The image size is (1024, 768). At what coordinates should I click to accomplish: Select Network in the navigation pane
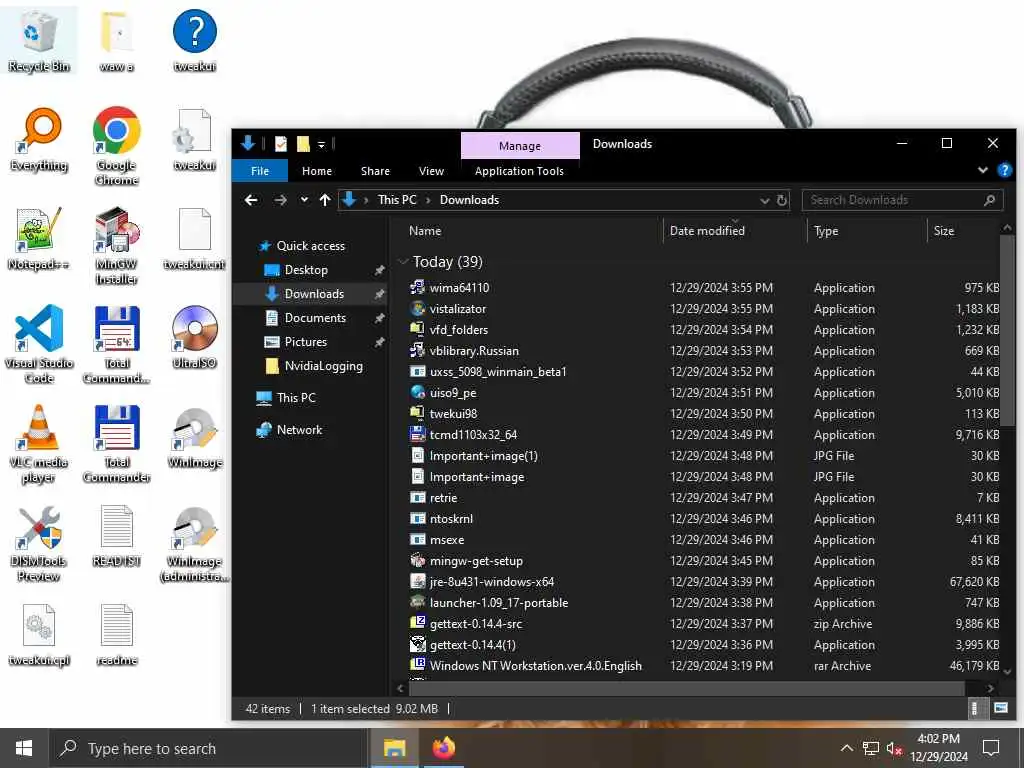point(299,430)
